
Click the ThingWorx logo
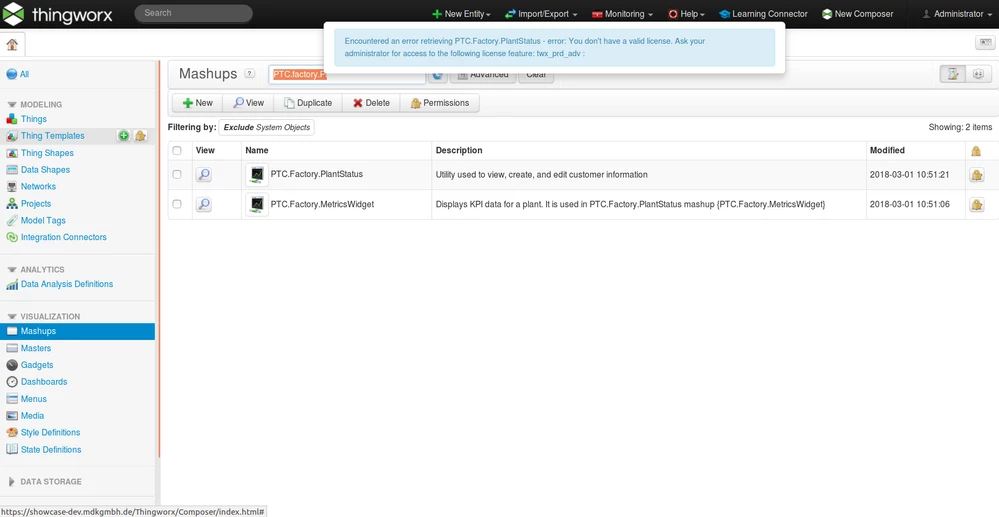click(58, 14)
